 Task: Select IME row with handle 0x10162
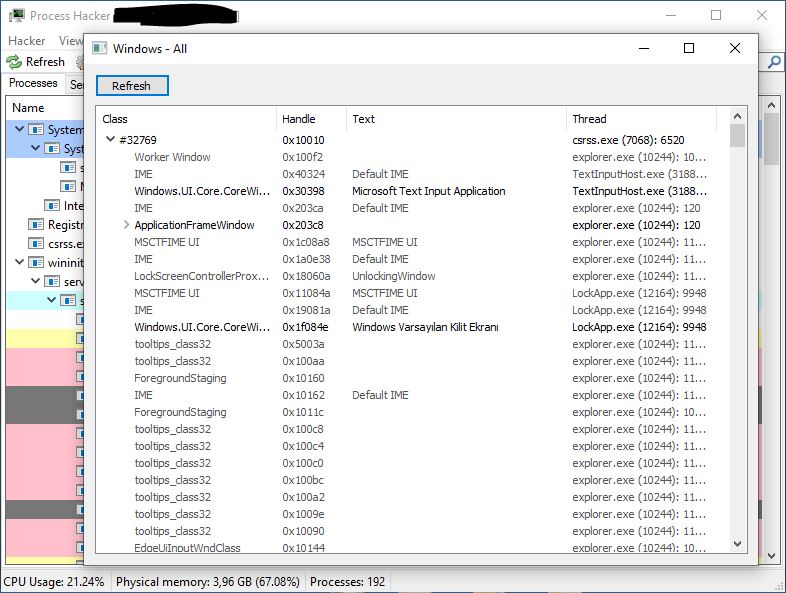click(411, 396)
